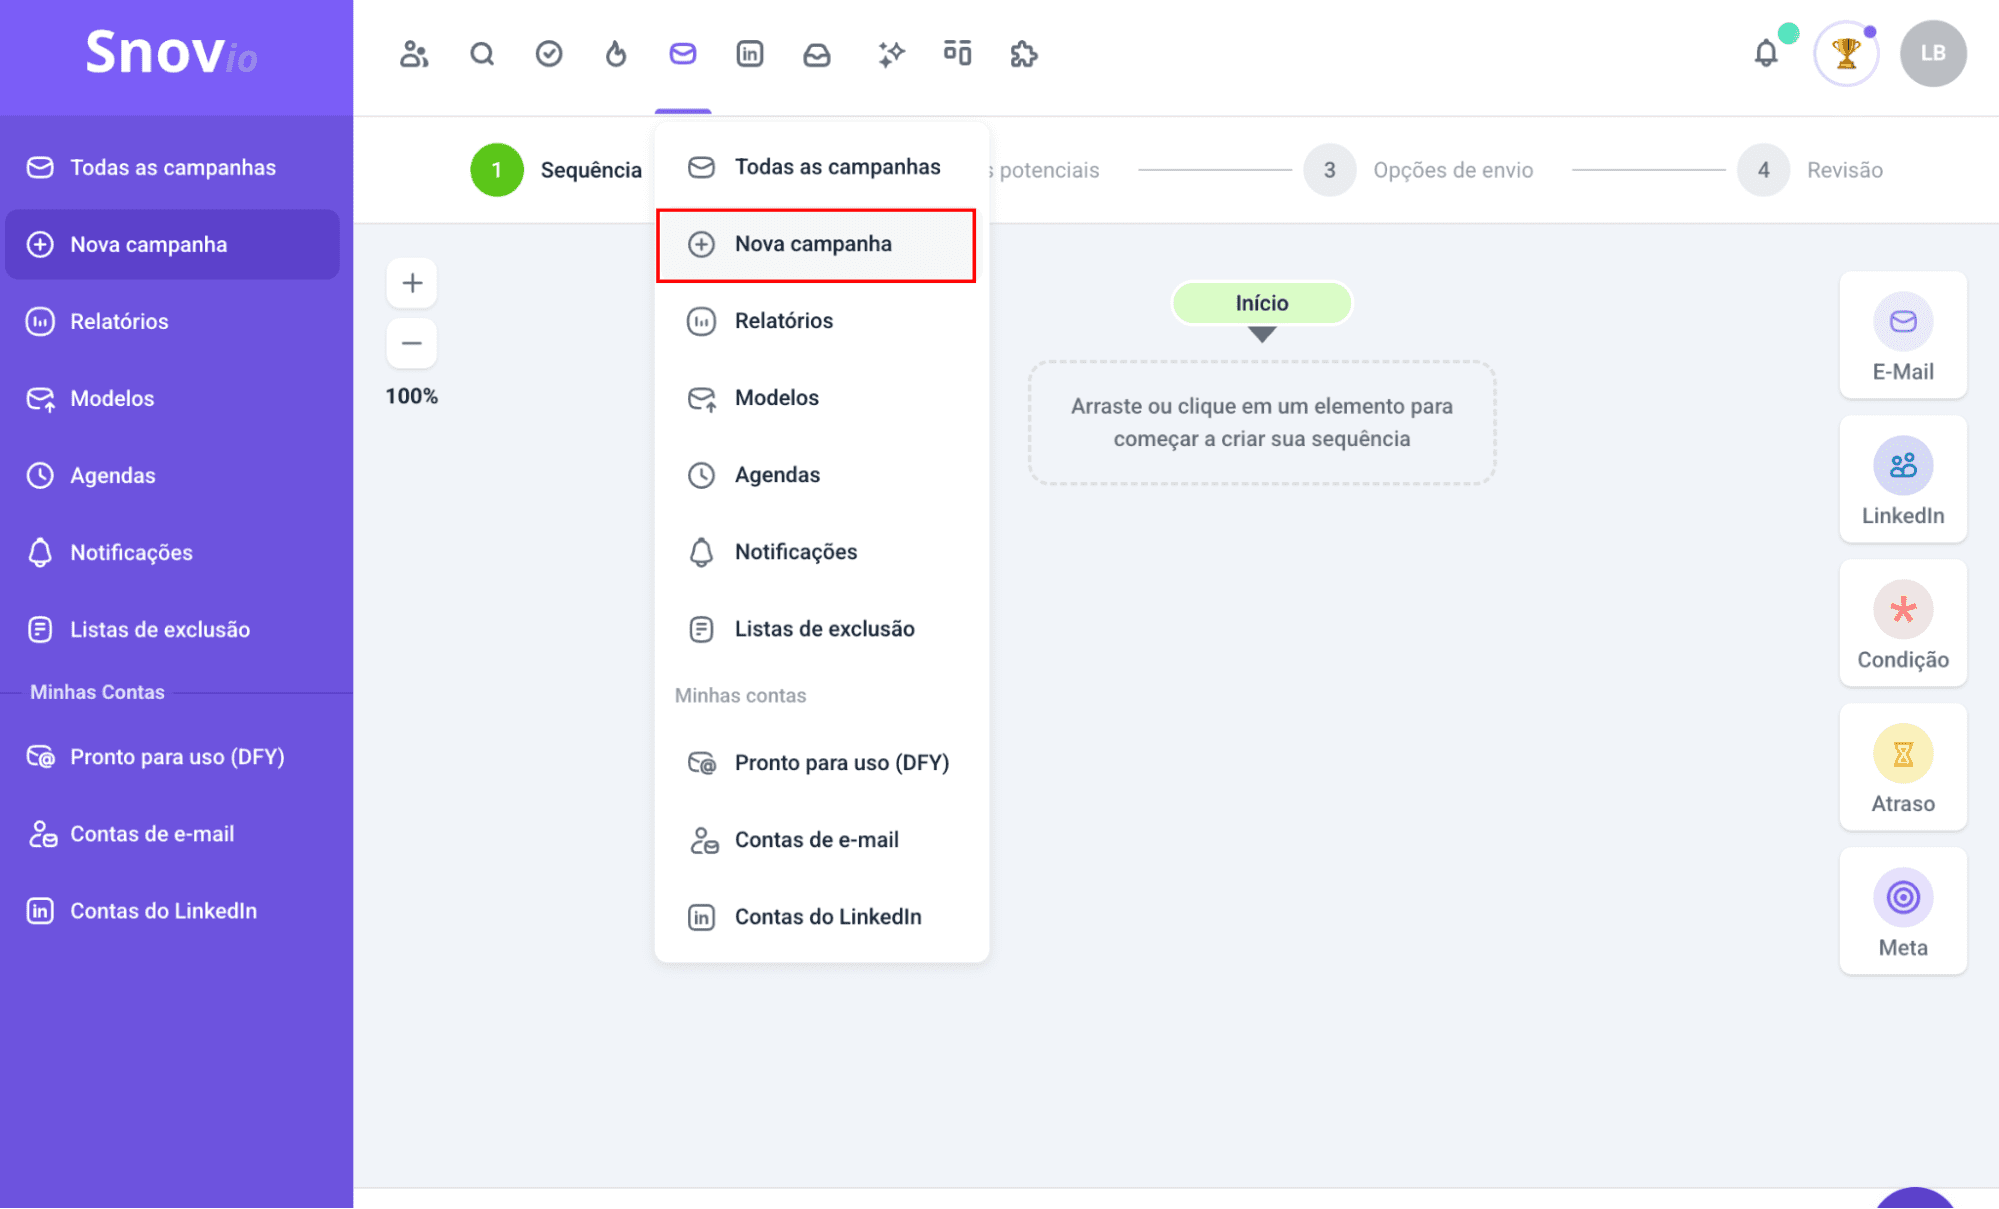Open the LB user profile avatar
The image size is (1999, 1209).
point(1933,53)
